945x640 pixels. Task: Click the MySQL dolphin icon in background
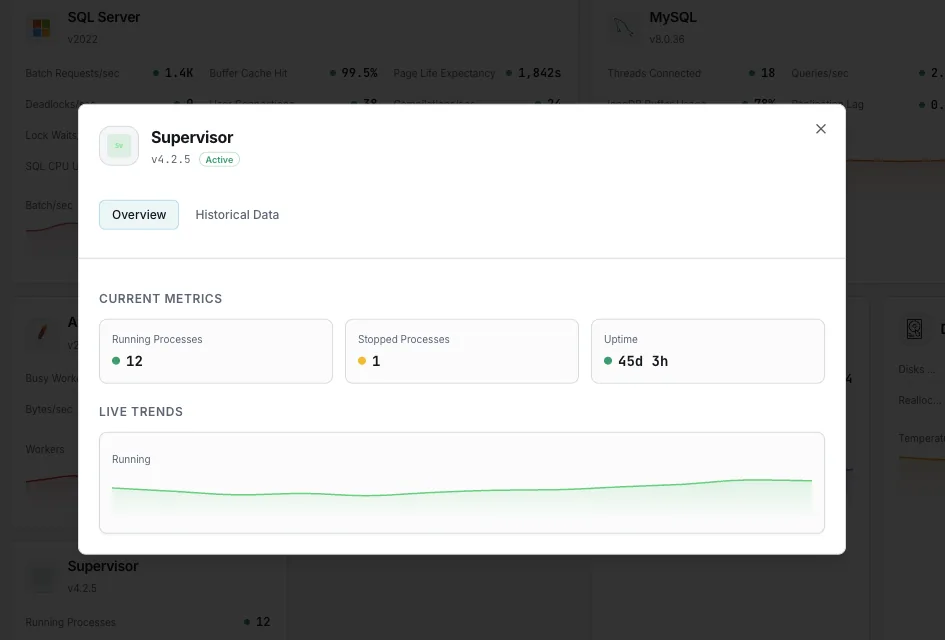pyautogui.click(x=623, y=28)
